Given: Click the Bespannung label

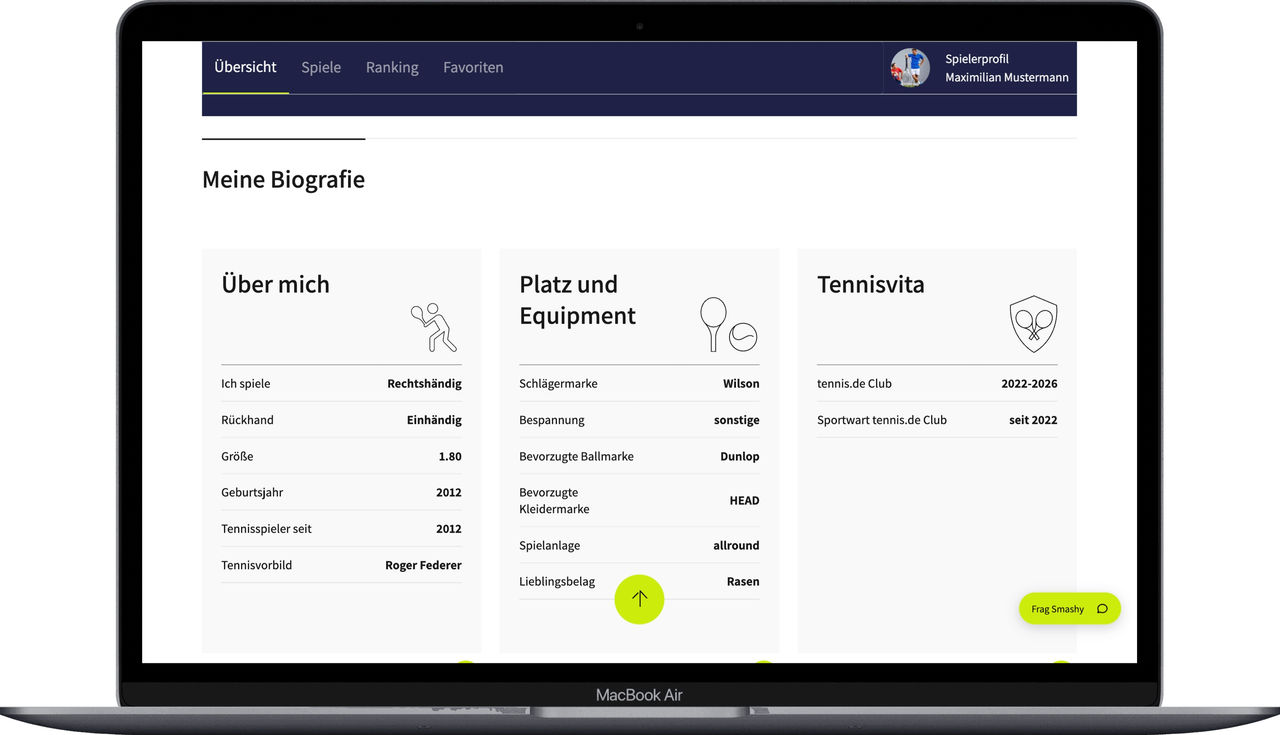Looking at the screenshot, I should click(551, 420).
